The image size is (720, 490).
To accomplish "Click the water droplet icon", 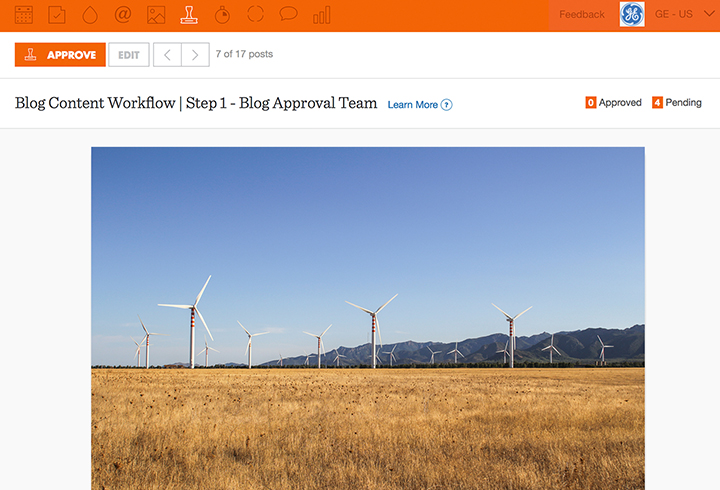I will (x=90, y=15).
